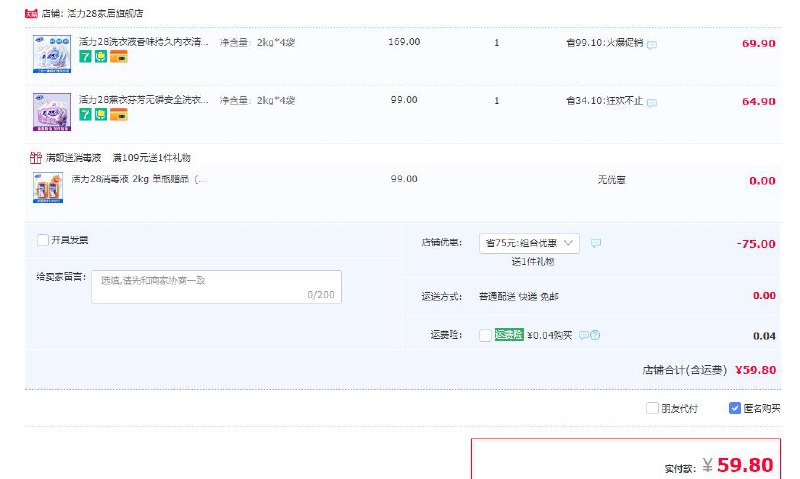Click the gift subtotal 0.00
Image resolution: width=800 pixels, height=479 pixels.
click(762, 181)
